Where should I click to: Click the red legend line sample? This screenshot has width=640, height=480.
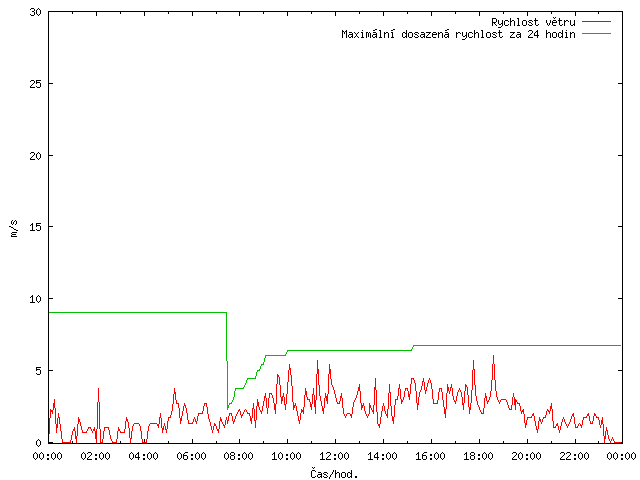(x=596, y=22)
